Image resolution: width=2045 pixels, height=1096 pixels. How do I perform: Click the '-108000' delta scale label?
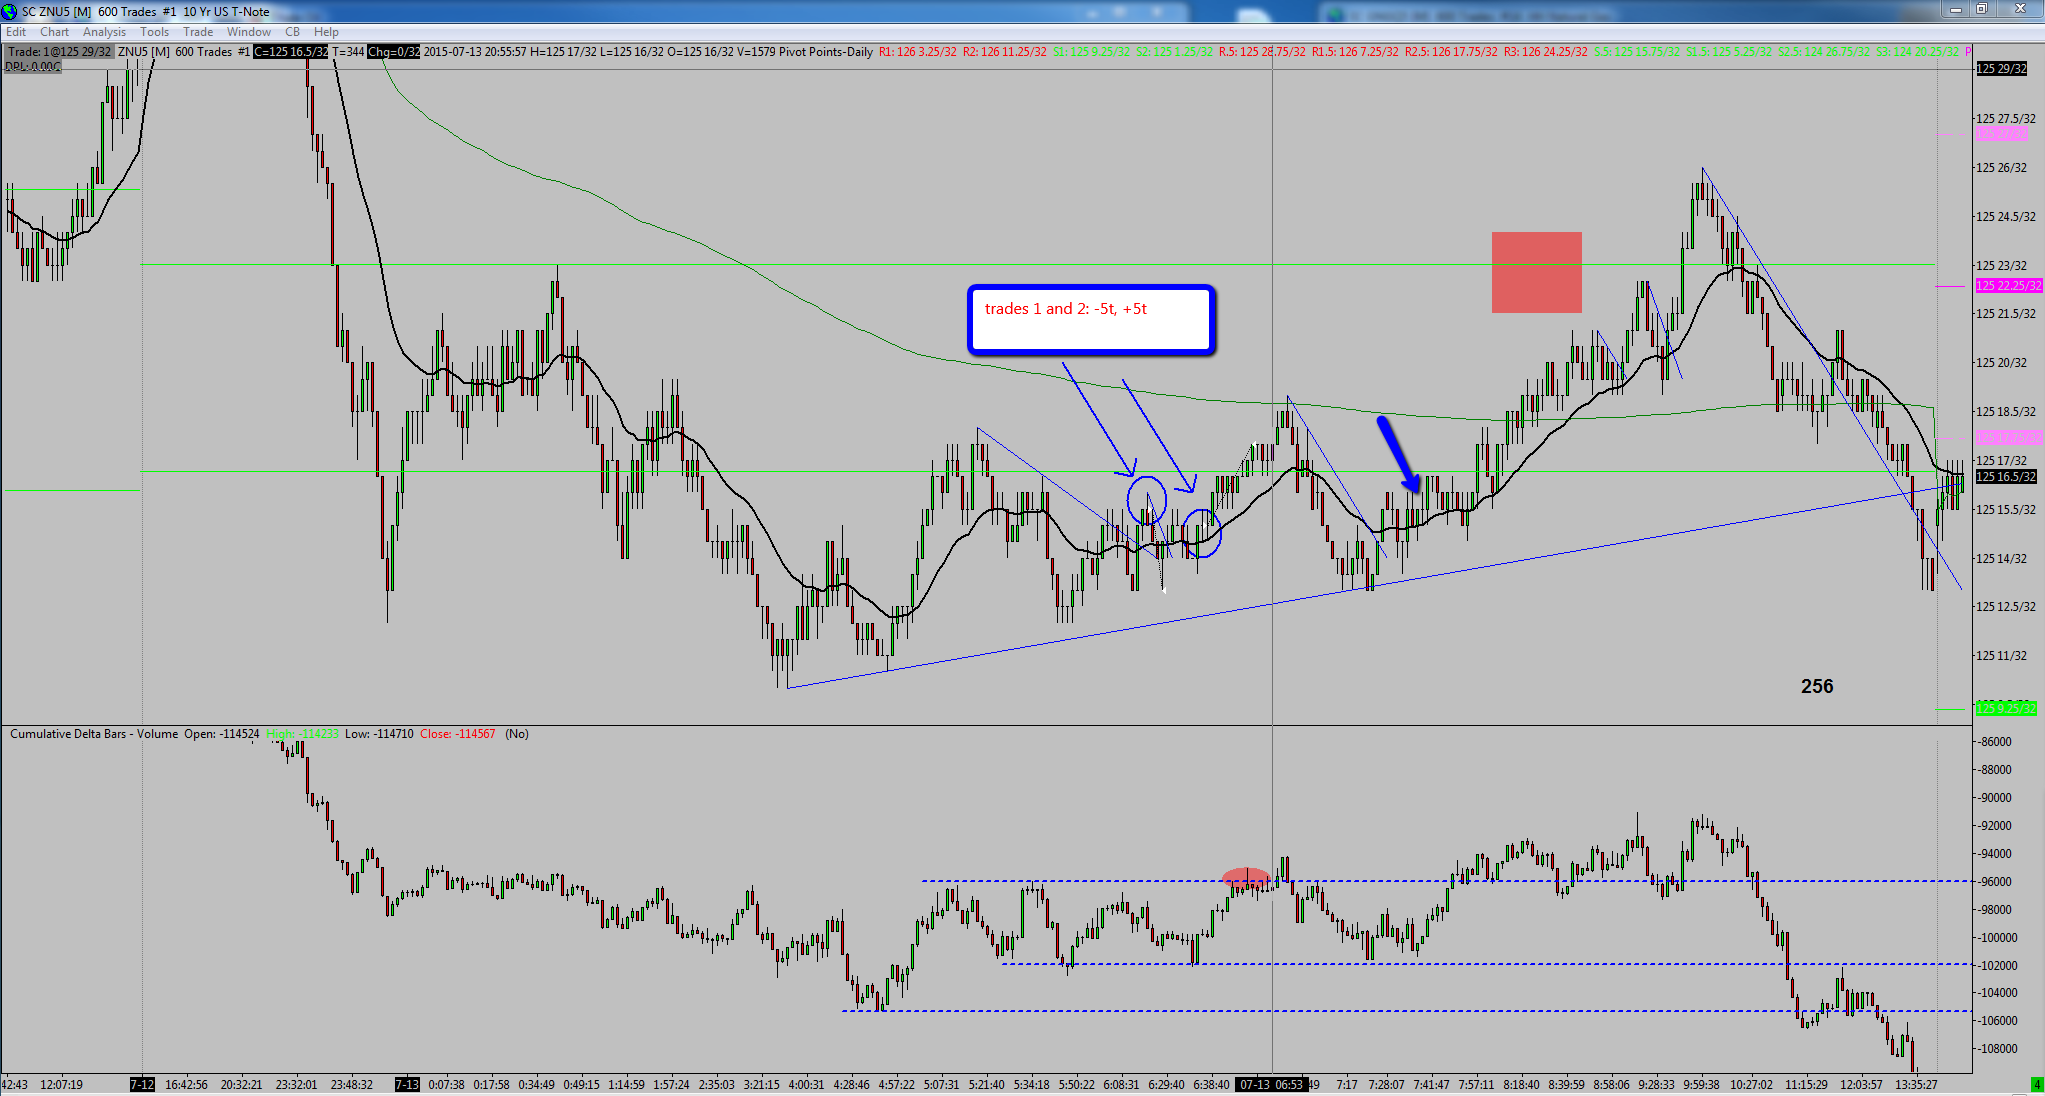(1997, 1049)
